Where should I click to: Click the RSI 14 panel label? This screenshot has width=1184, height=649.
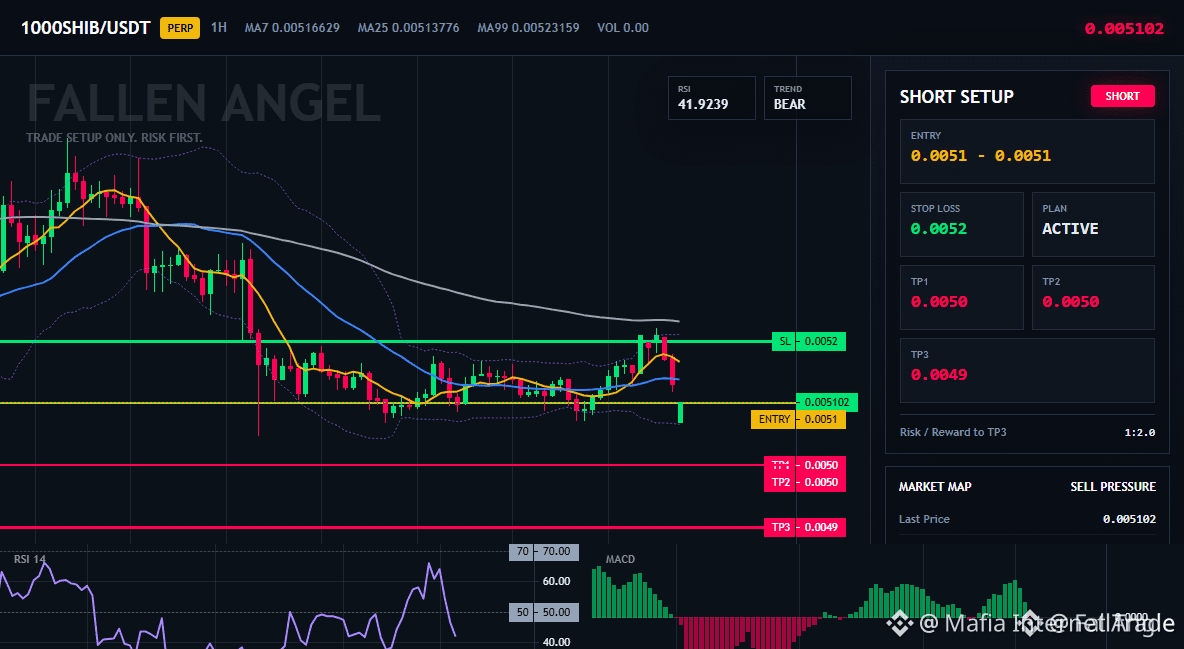pyautogui.click(x=29, y=559)
